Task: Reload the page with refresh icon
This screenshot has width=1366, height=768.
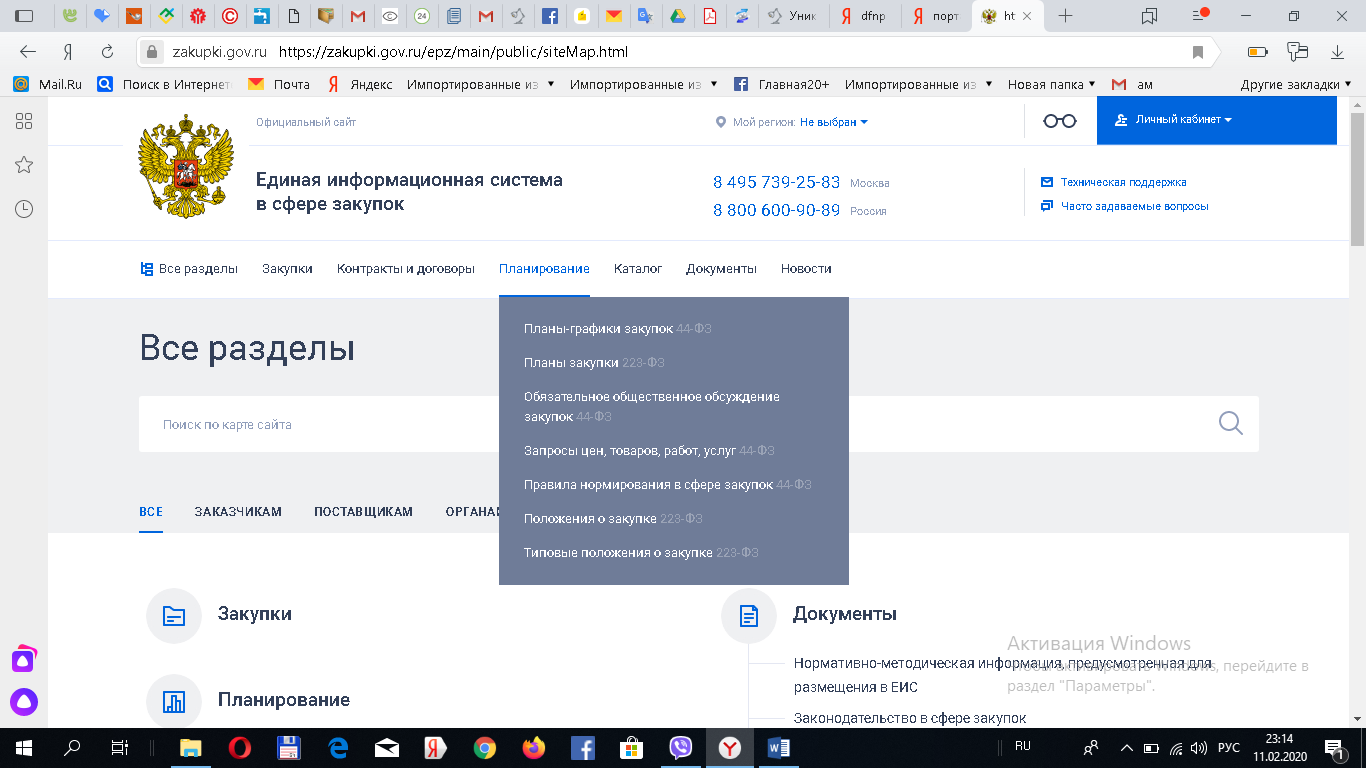Action: point(107,52)
